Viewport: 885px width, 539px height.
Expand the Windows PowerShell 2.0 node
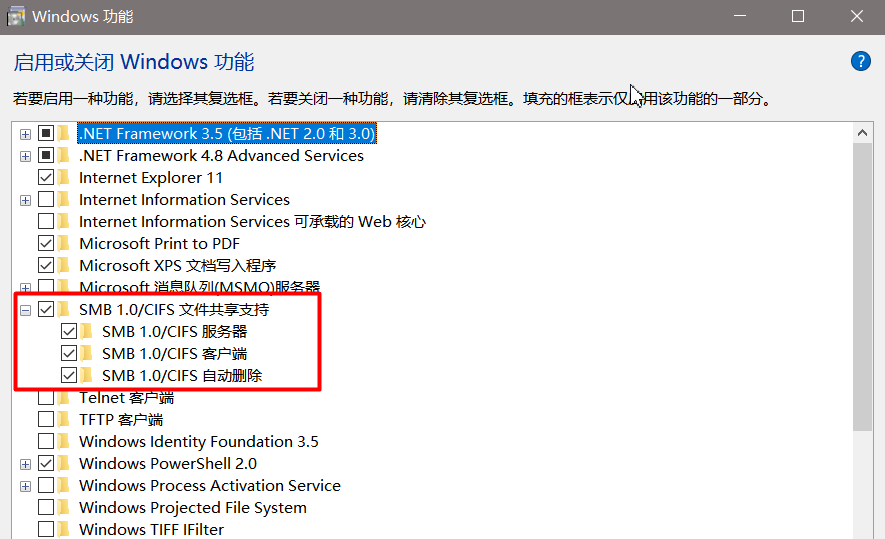25,464
